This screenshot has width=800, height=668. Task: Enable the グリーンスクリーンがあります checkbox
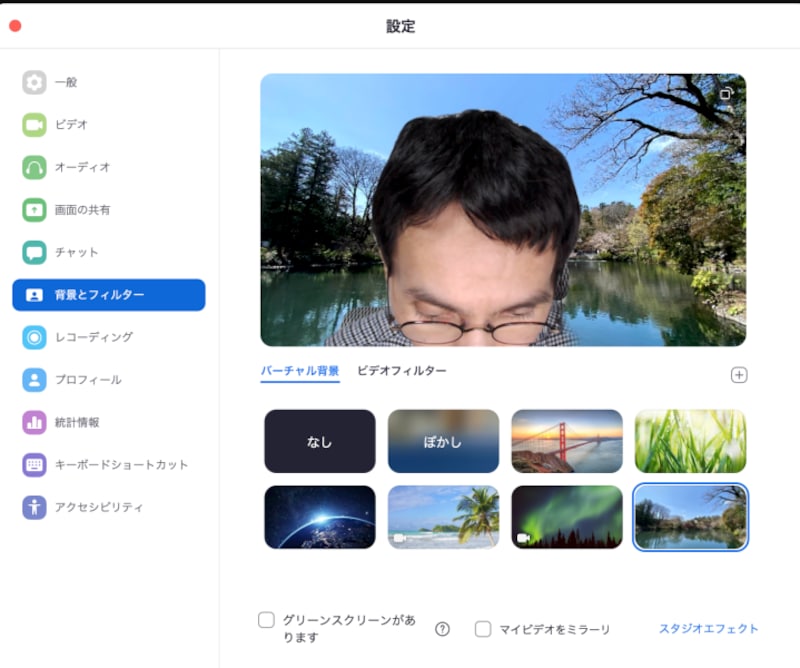[265, 620]
